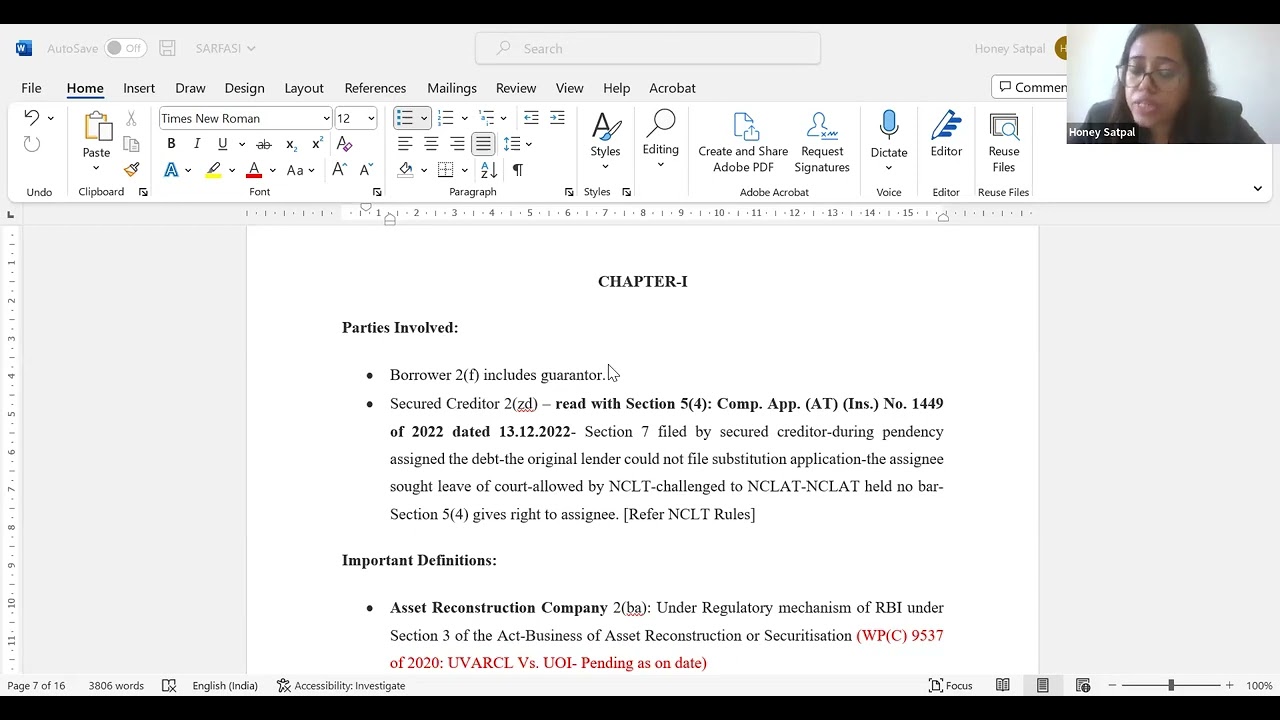The height and width of the screenshot is (720, 1280).
Task: Click Page 7 of 16 indicator
Action: (36, 685)
